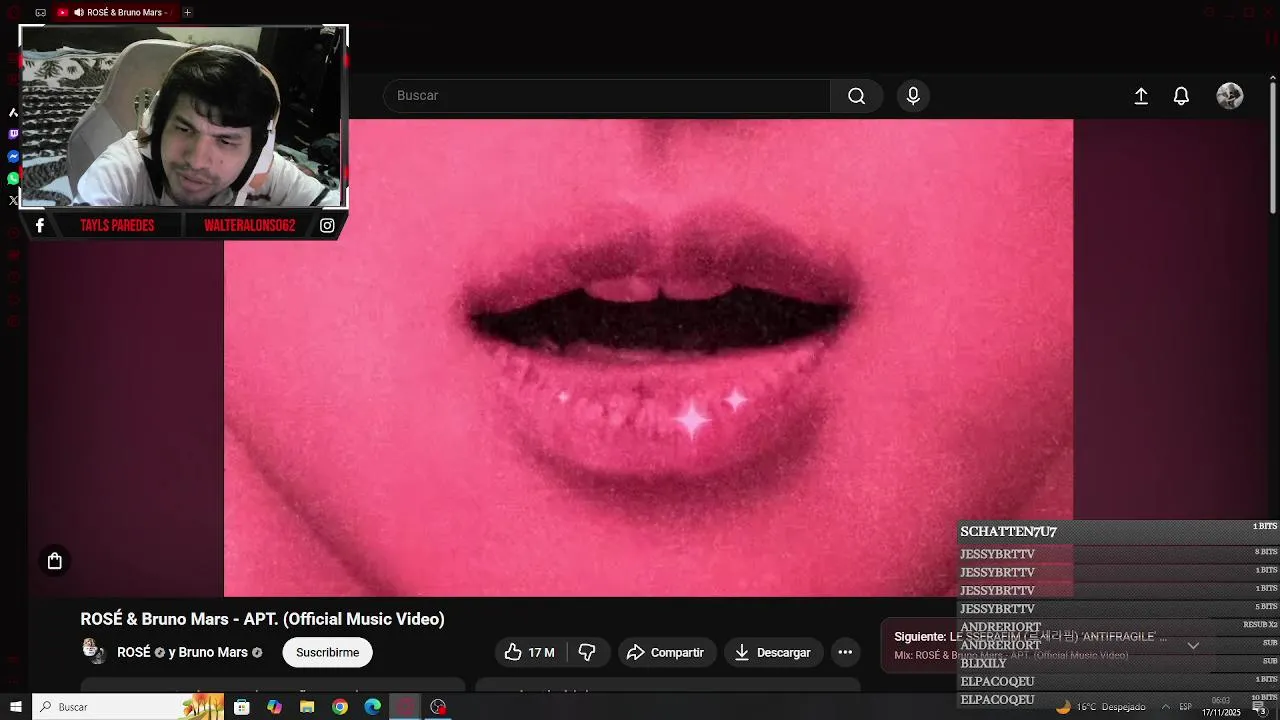
Task: Open Twitch in the browser sidebar
Action: point(13,134)
